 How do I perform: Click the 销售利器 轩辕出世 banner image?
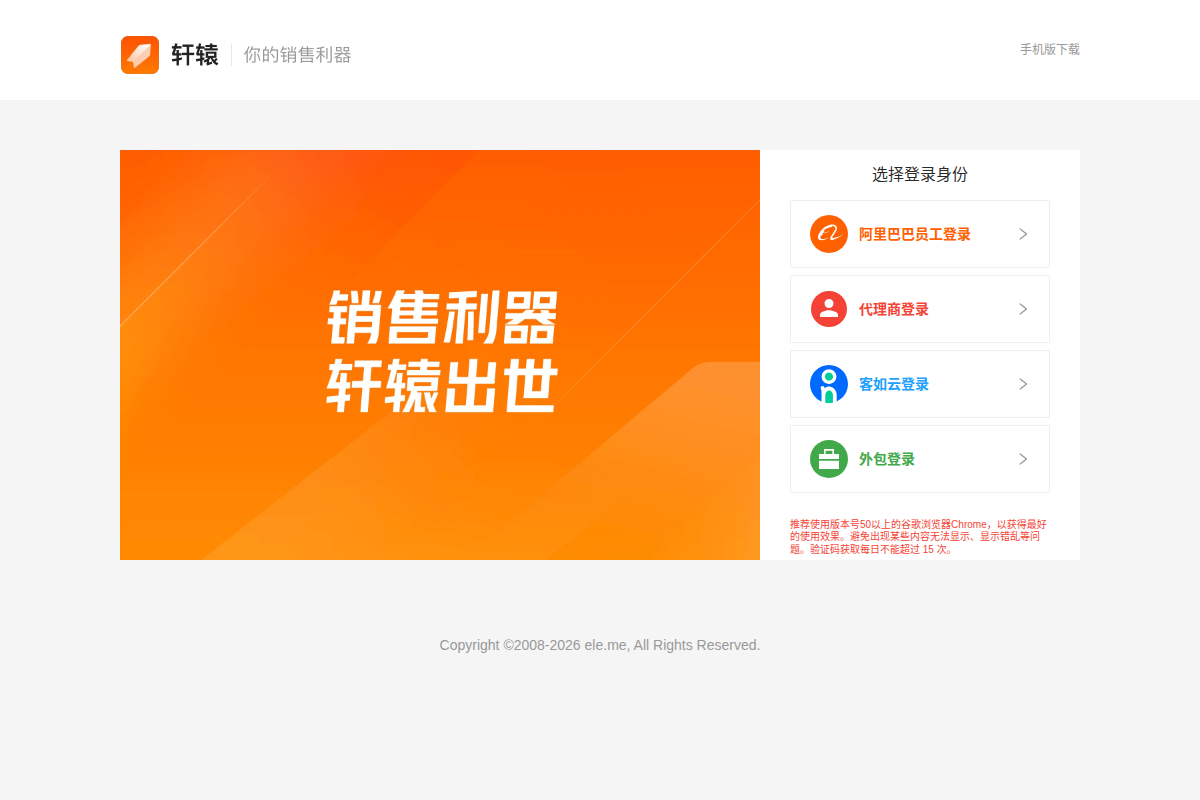coord(440,355)
